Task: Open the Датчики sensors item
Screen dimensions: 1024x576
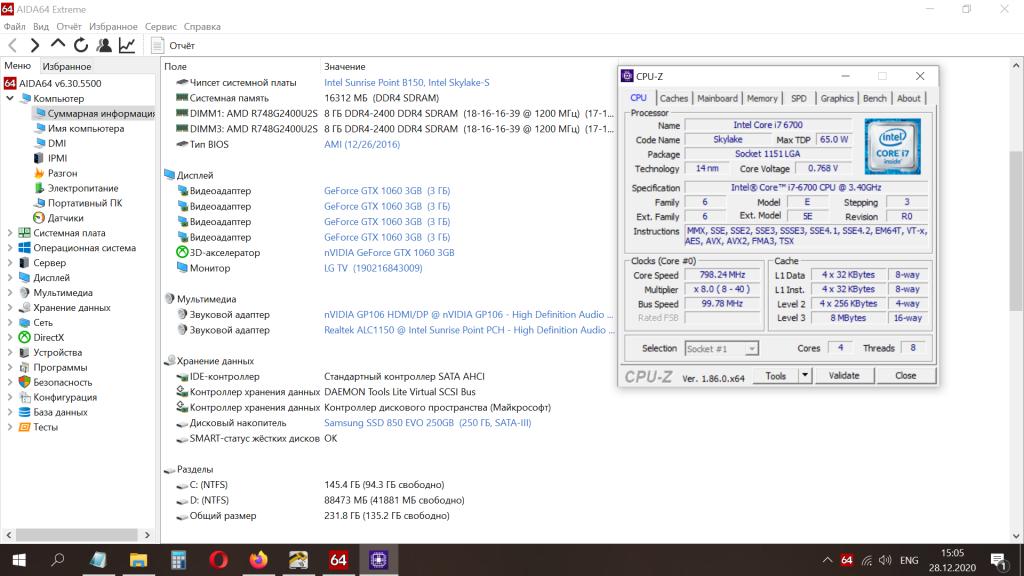Action: [x=65, y=217]
